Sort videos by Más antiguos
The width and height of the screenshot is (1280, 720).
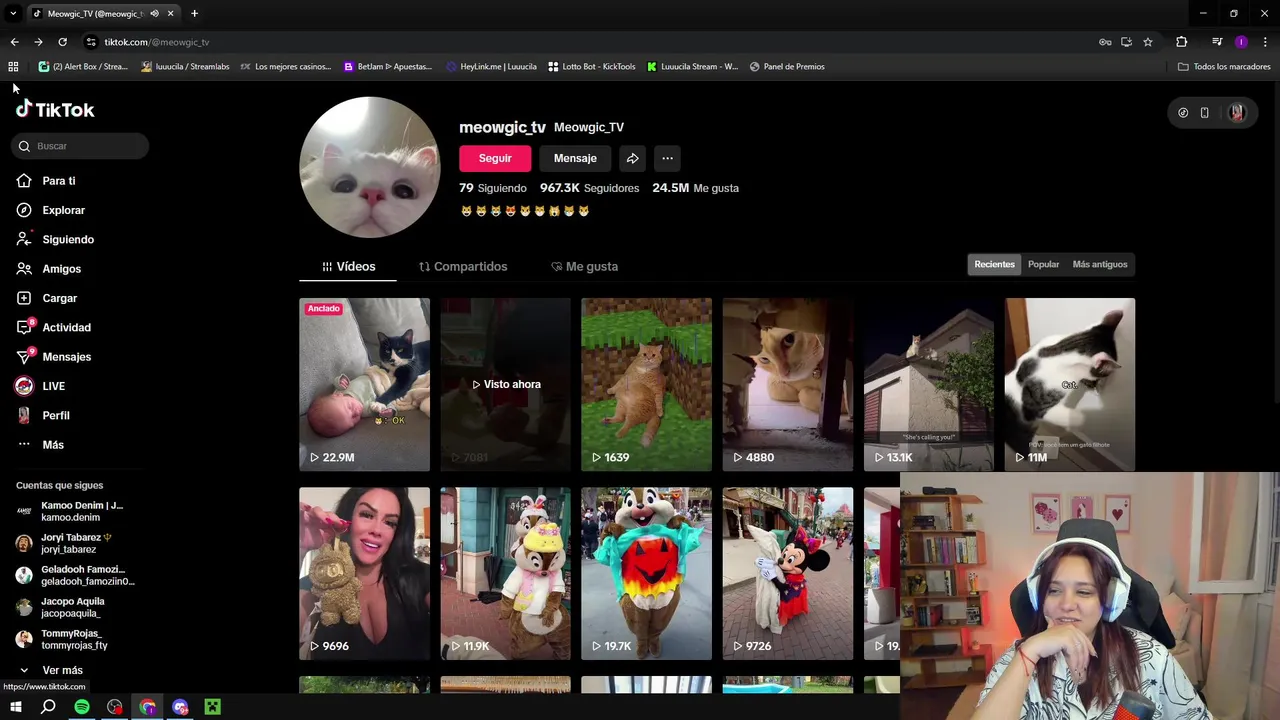[x=1100, y=264]
